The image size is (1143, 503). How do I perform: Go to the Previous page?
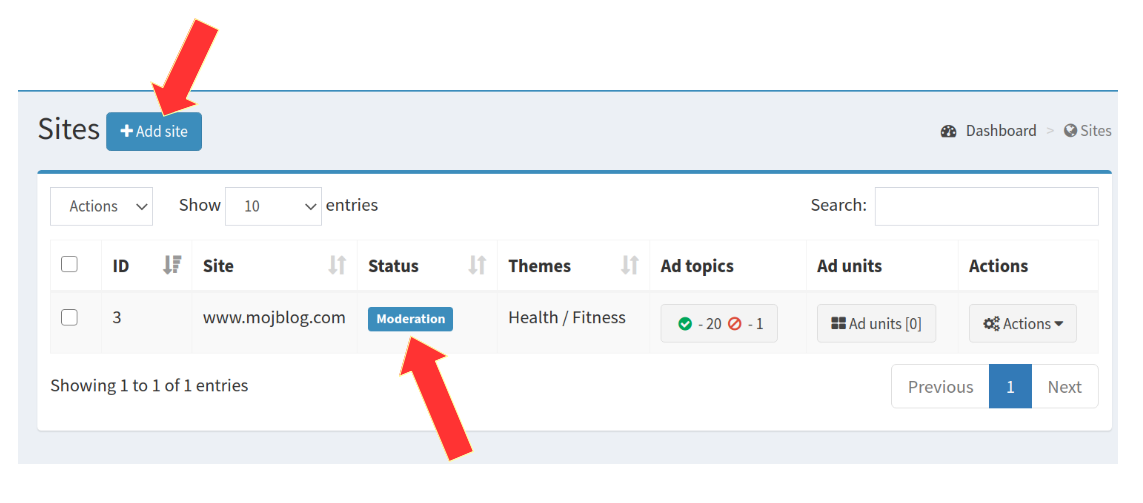tap(940, 386)
